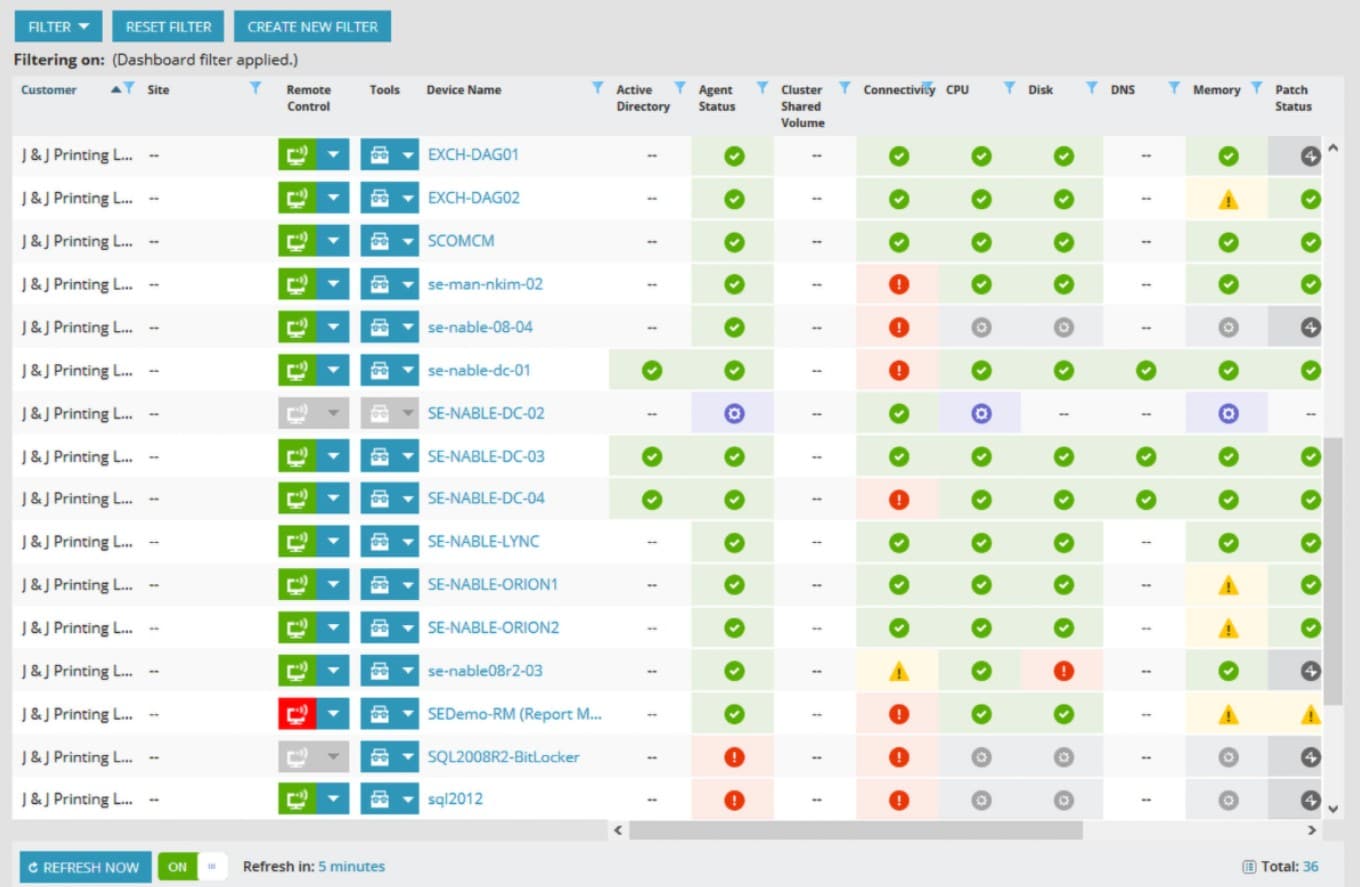This screenshot has height=887, width=1360.
Task: Open remote control for EXCH-DAG01
Action: tap(297, 155)
